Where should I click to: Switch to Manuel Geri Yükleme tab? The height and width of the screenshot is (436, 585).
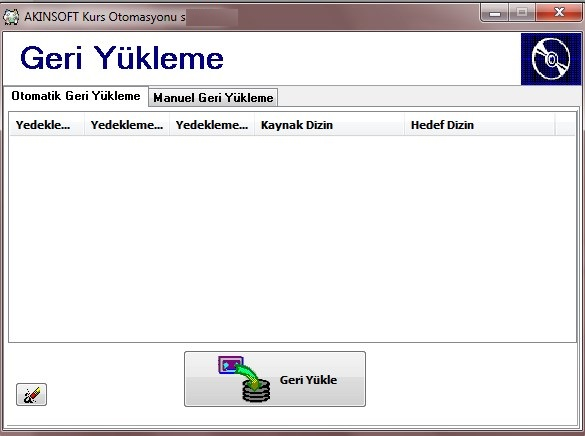click(213, 98)
